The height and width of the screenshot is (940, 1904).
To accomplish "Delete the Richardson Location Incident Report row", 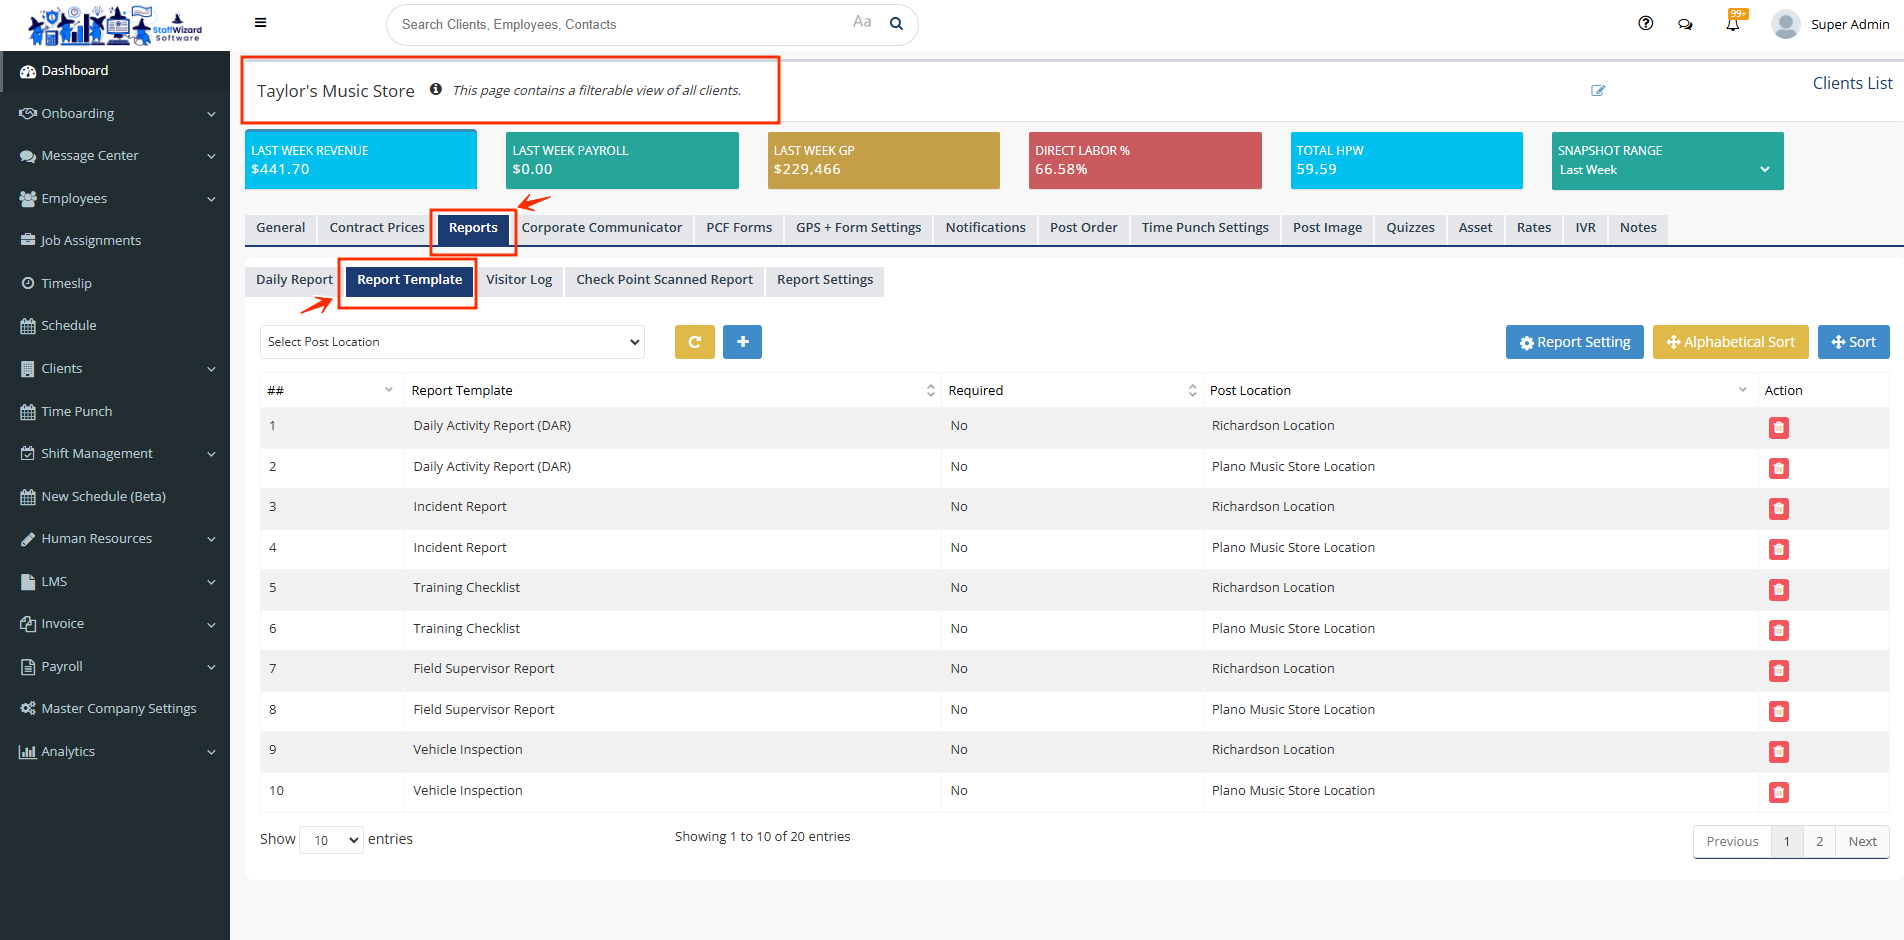I will coord(1778,509).
